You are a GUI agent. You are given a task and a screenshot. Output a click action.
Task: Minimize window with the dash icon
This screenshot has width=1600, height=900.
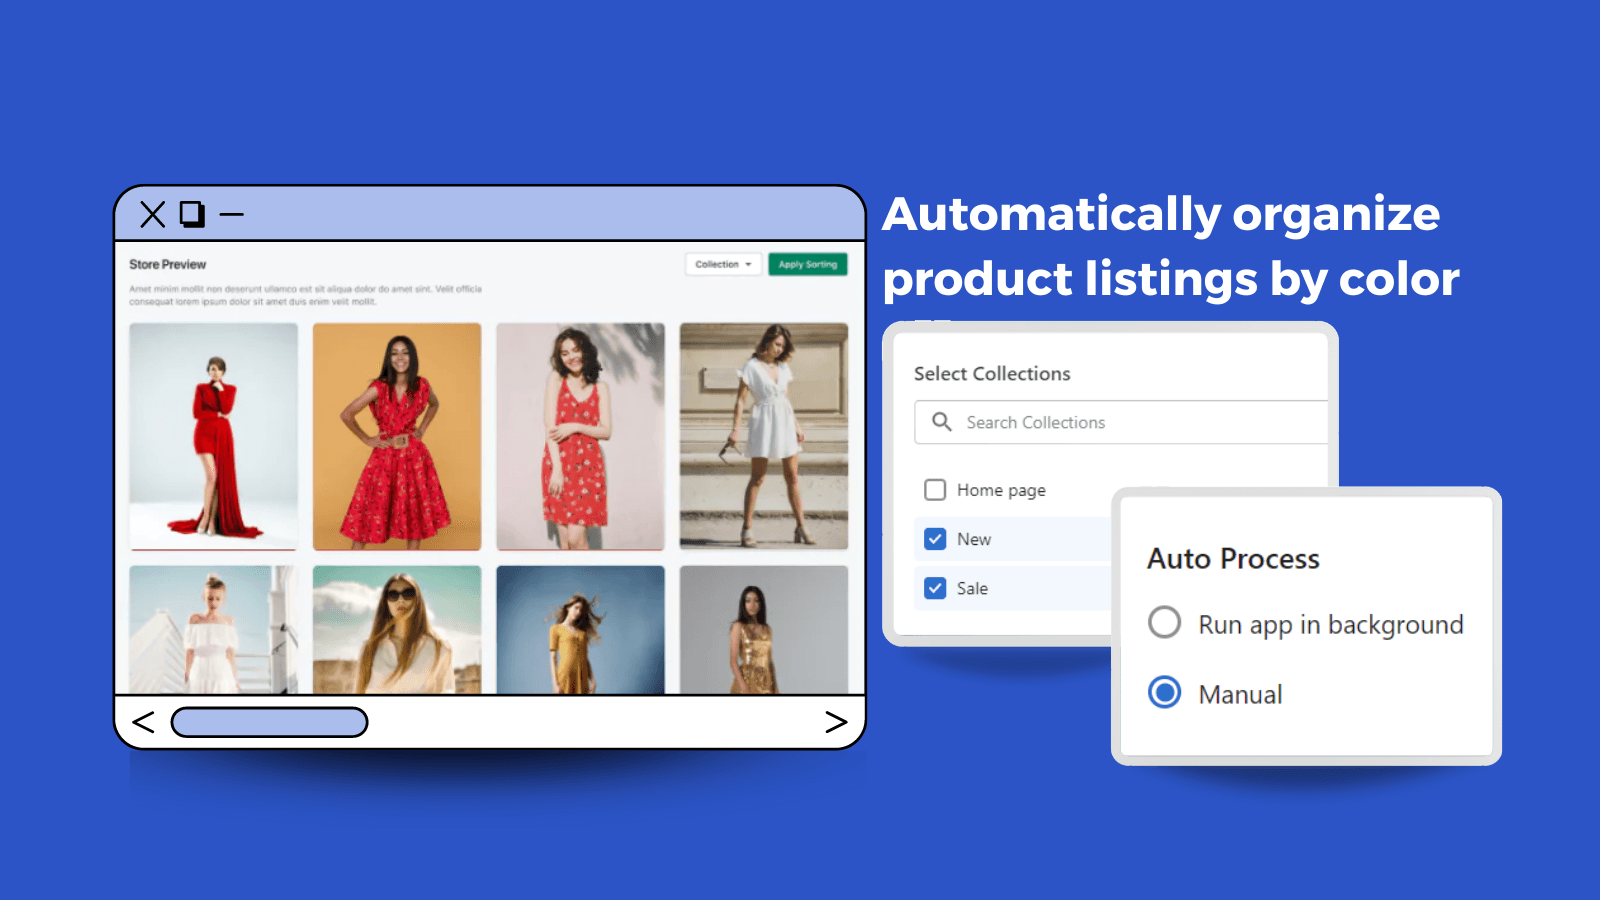(x=232, y=214)
